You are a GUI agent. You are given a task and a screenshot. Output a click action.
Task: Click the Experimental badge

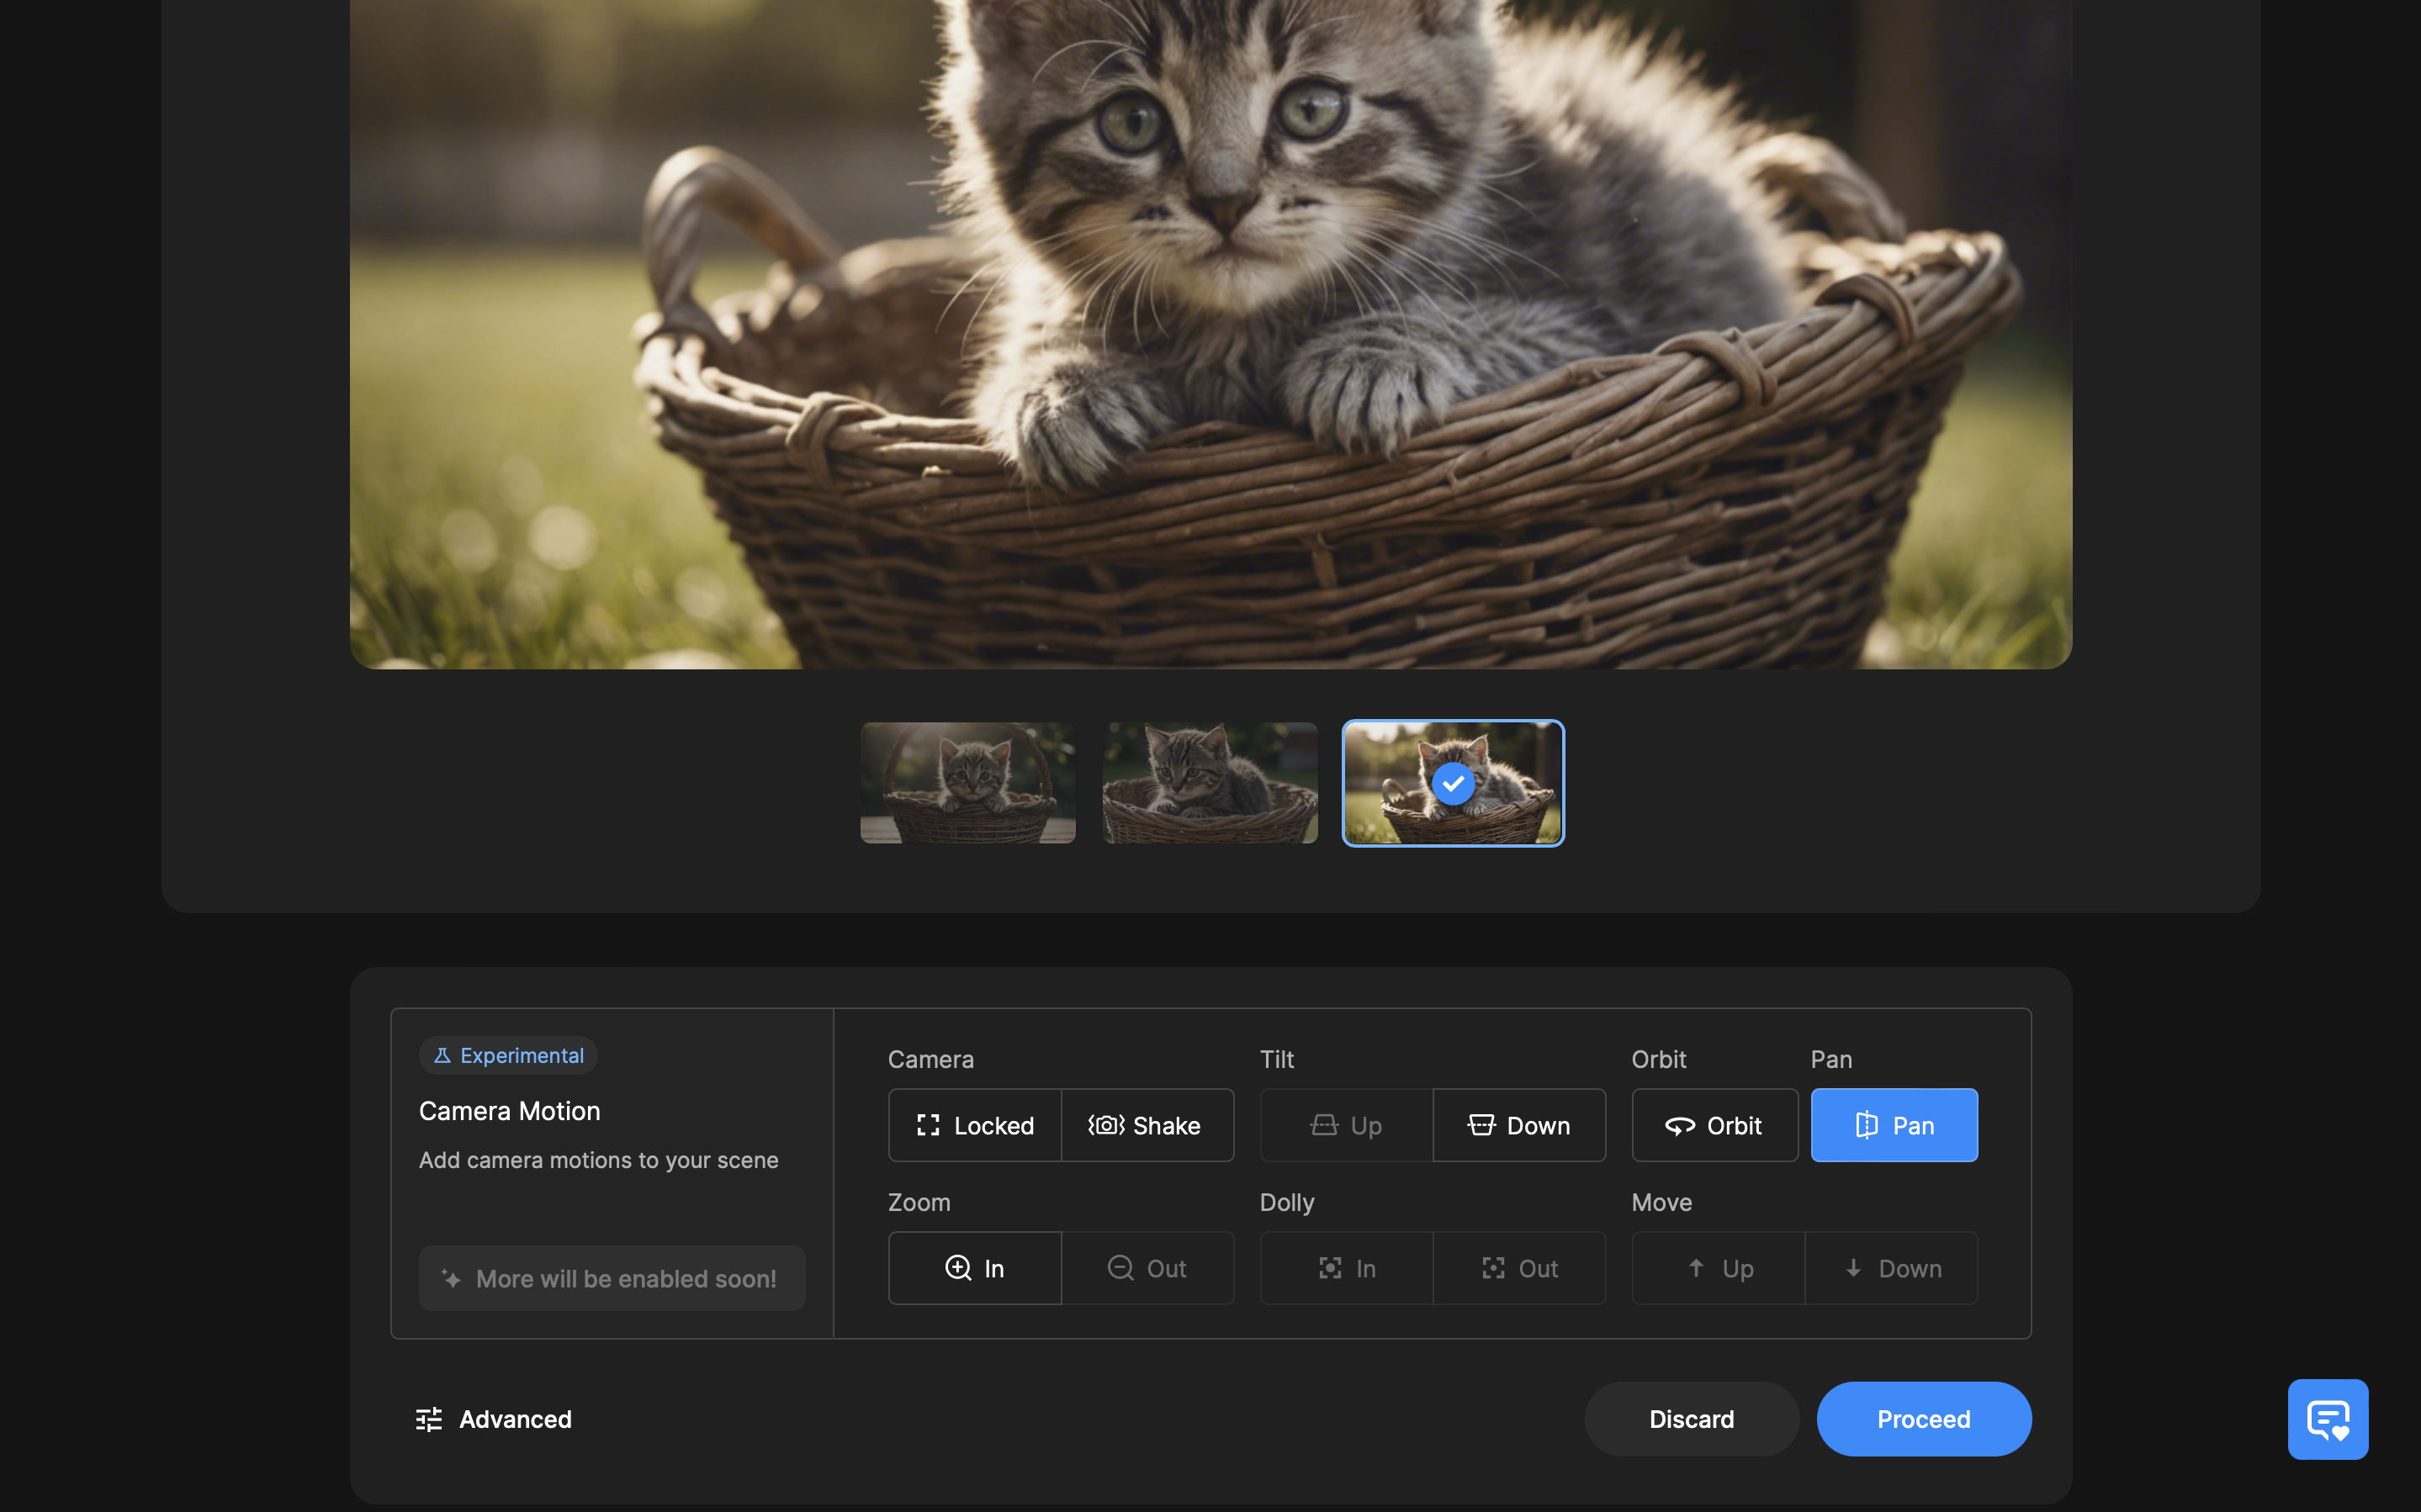point(508,1055)
